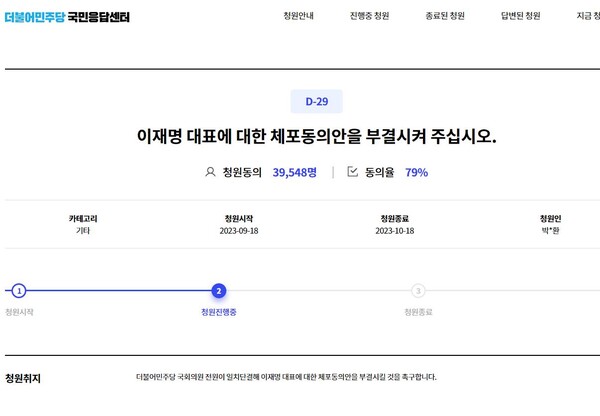Click the checkmark icon beside 동의율
600x416 pixels.
pyautogui.click(x=352, y=172)
